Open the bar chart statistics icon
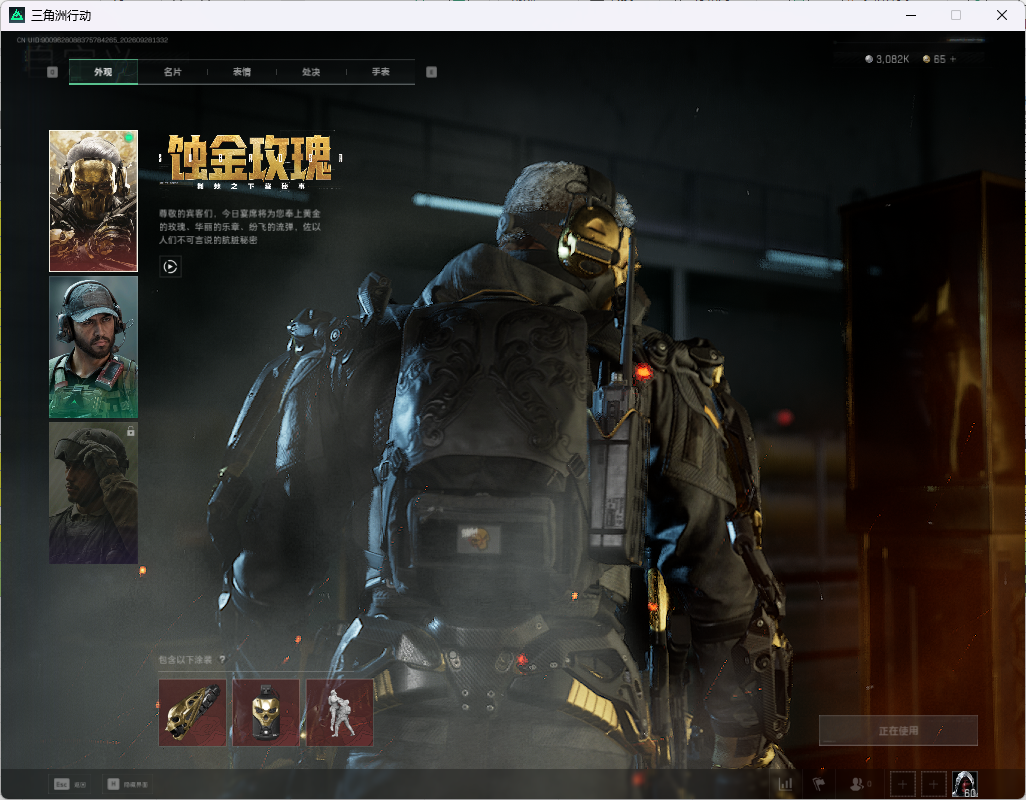Image resolution: width=1026 pixels, height=800 pixels. 785,784
